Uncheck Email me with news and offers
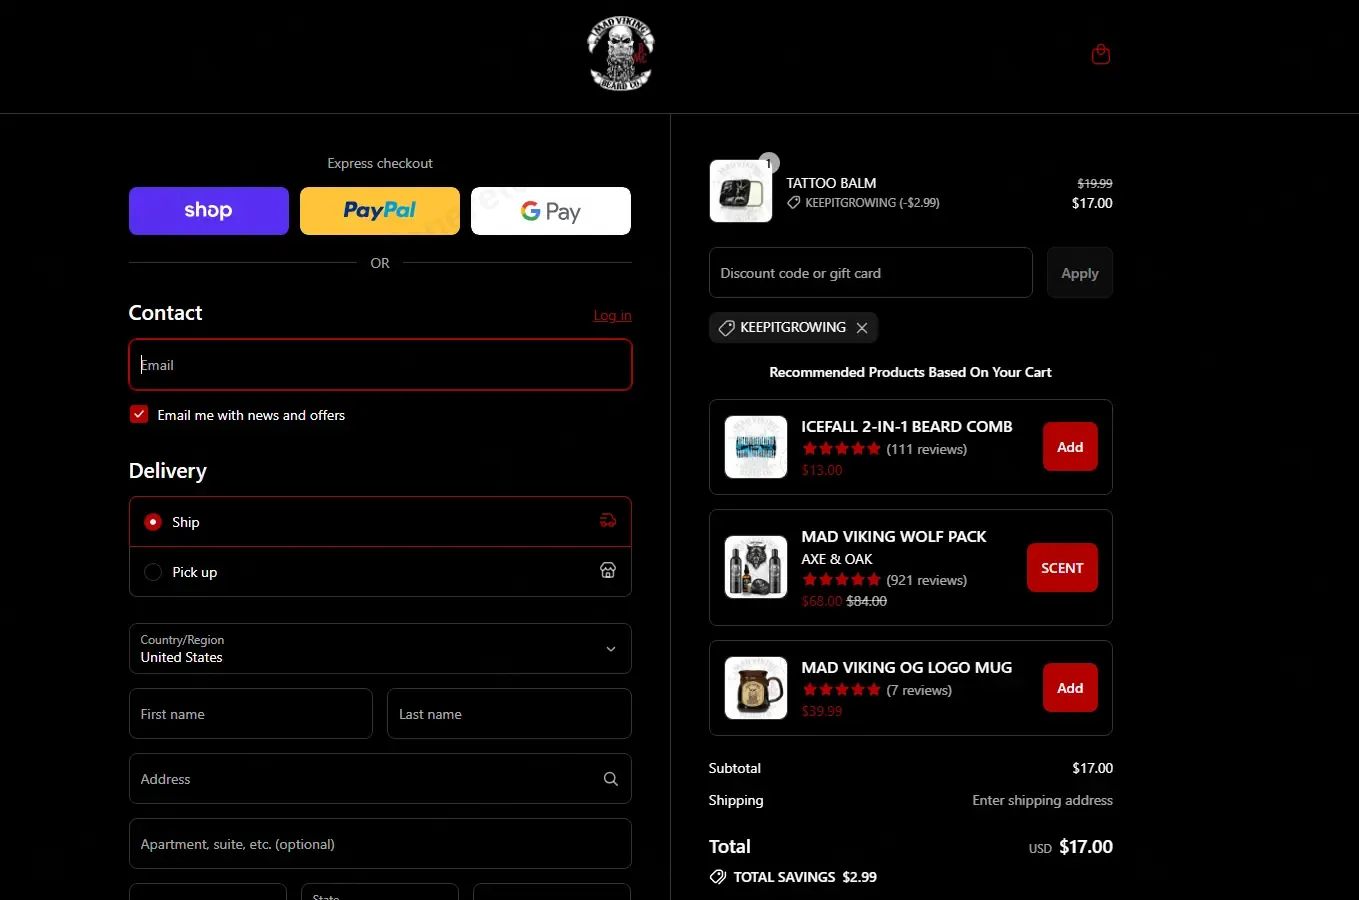 click(139, 415)
